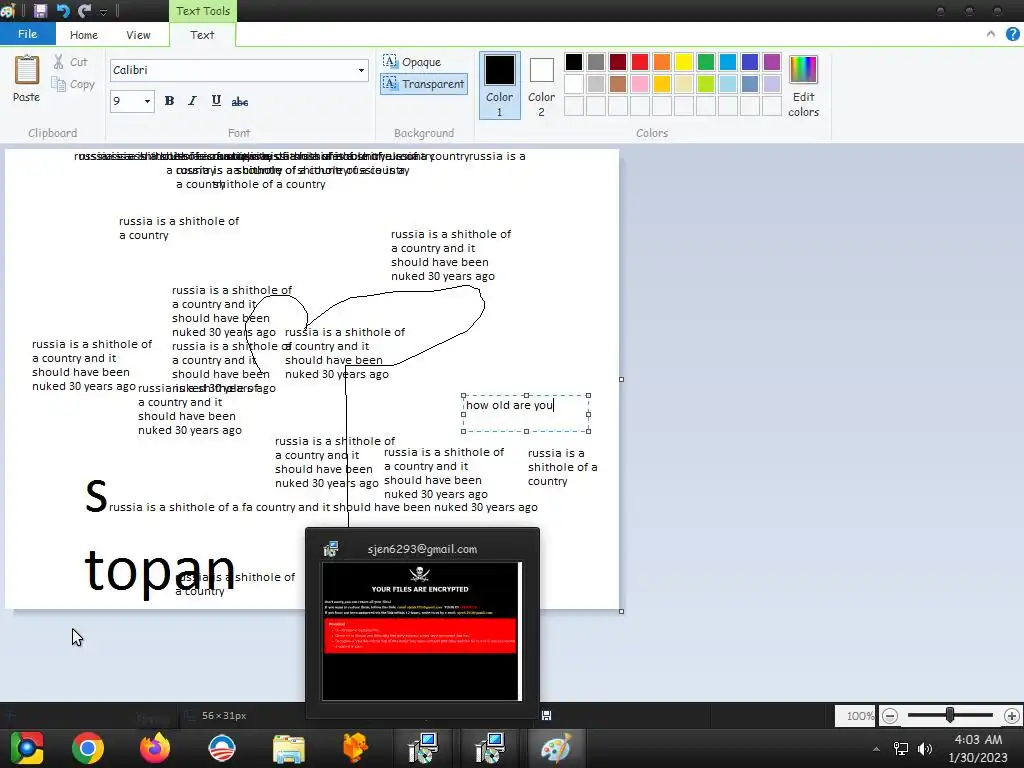This screenshot has width=1024, height=768.
Task: Pick the pink color swatch
Action: [640, 84]
